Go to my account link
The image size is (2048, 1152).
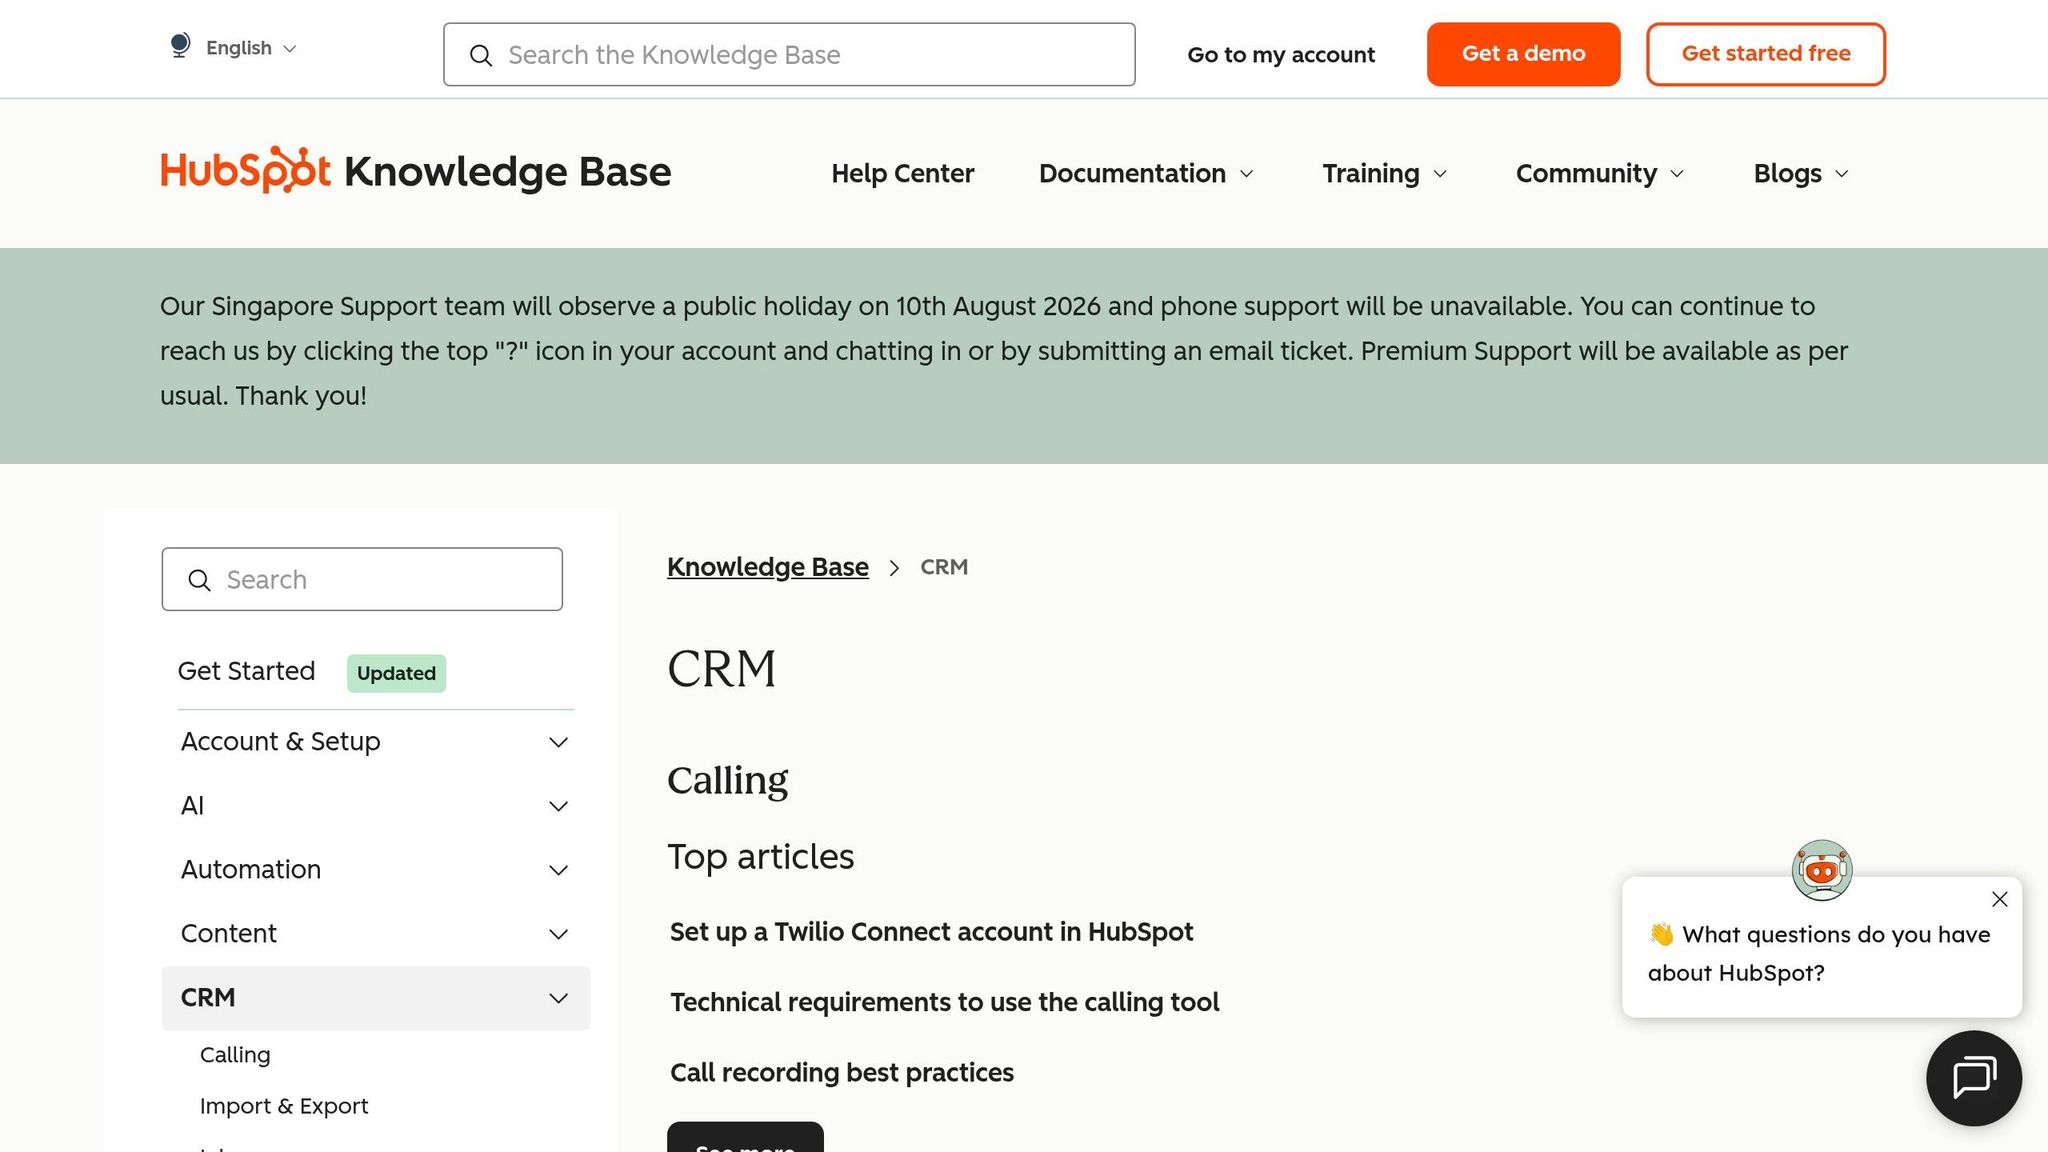(x=1281, y=55)
